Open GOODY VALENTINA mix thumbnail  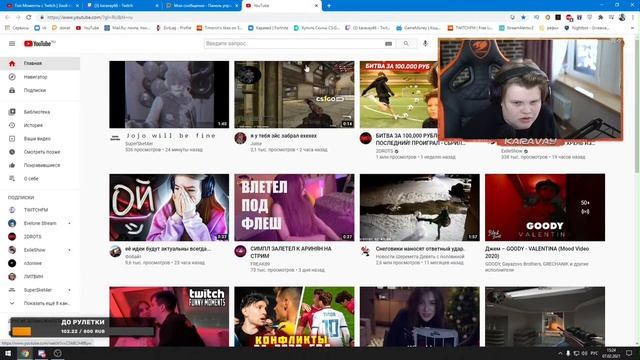coord(545,207)
